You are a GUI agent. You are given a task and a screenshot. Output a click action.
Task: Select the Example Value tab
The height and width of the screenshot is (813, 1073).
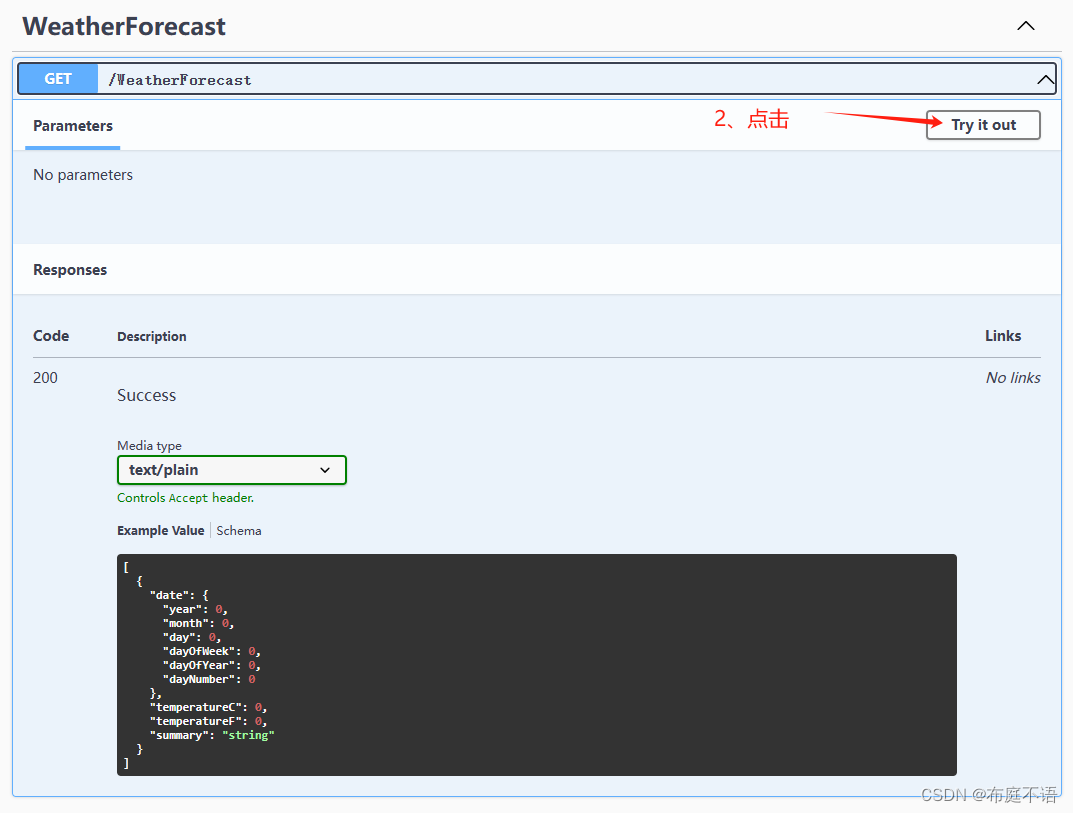coord(160,530)
